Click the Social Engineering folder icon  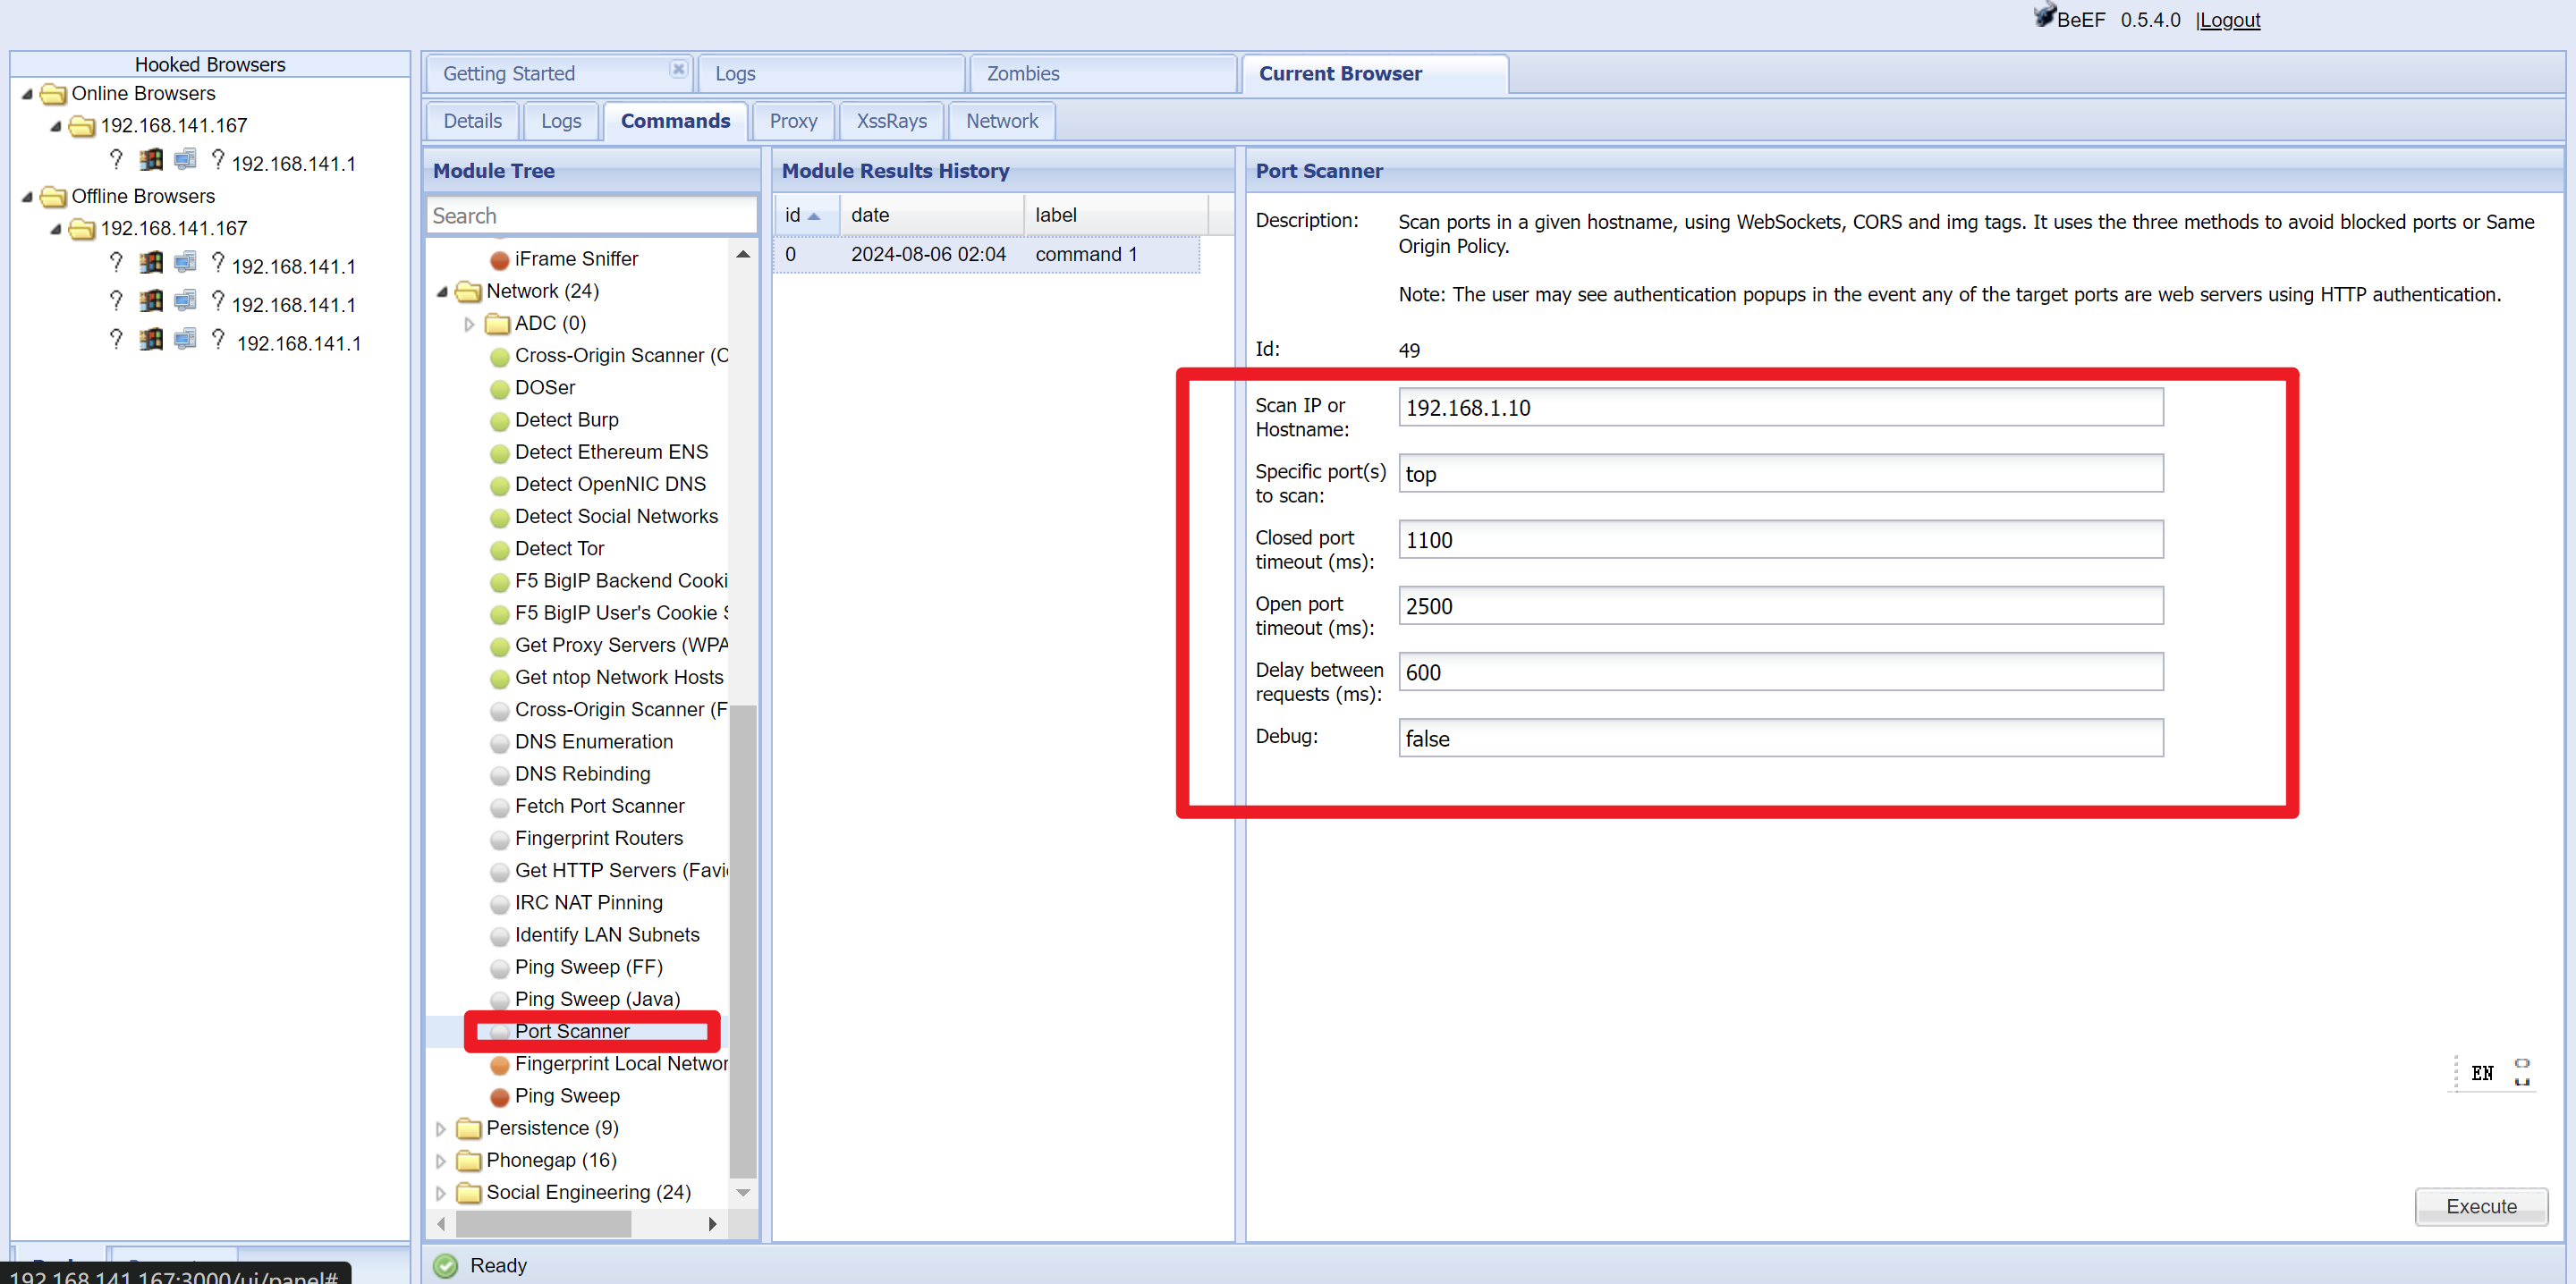point(468,1193)
